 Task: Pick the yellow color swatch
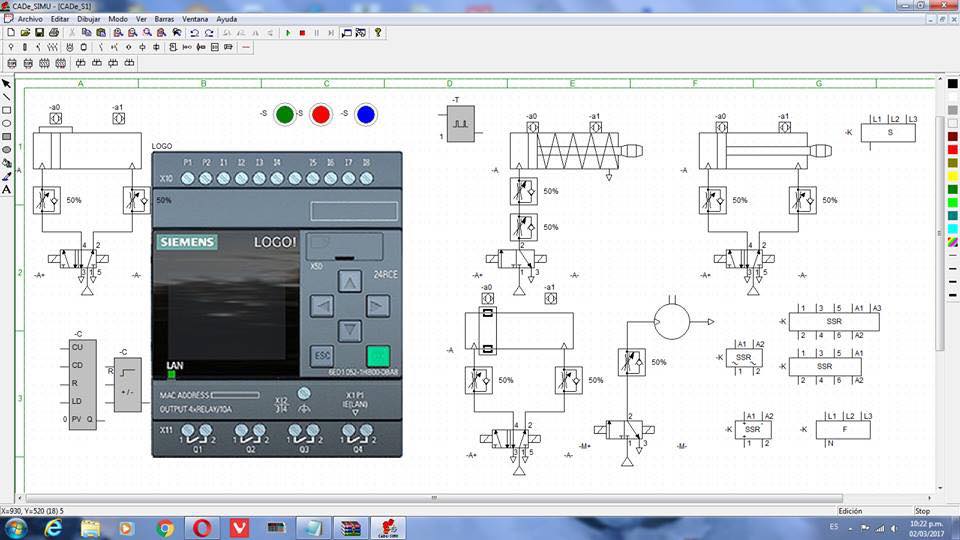953,176
